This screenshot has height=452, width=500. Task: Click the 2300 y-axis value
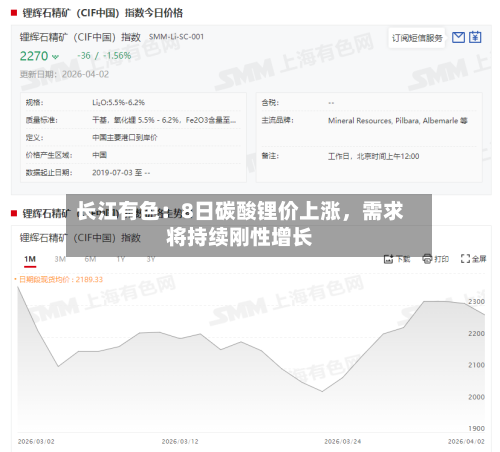point(476,301)
